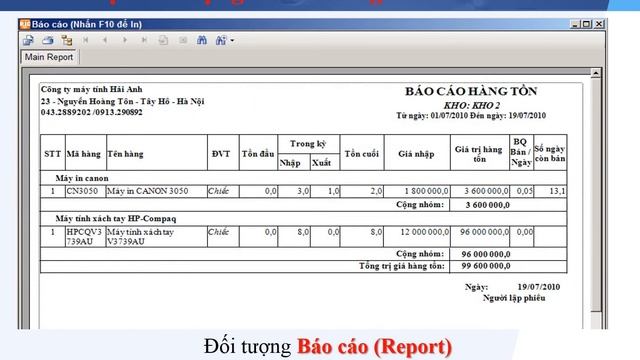Click the report title BÁO CÁO HÀNG TỒN
The image size is (640, 360).
point(471,91)
